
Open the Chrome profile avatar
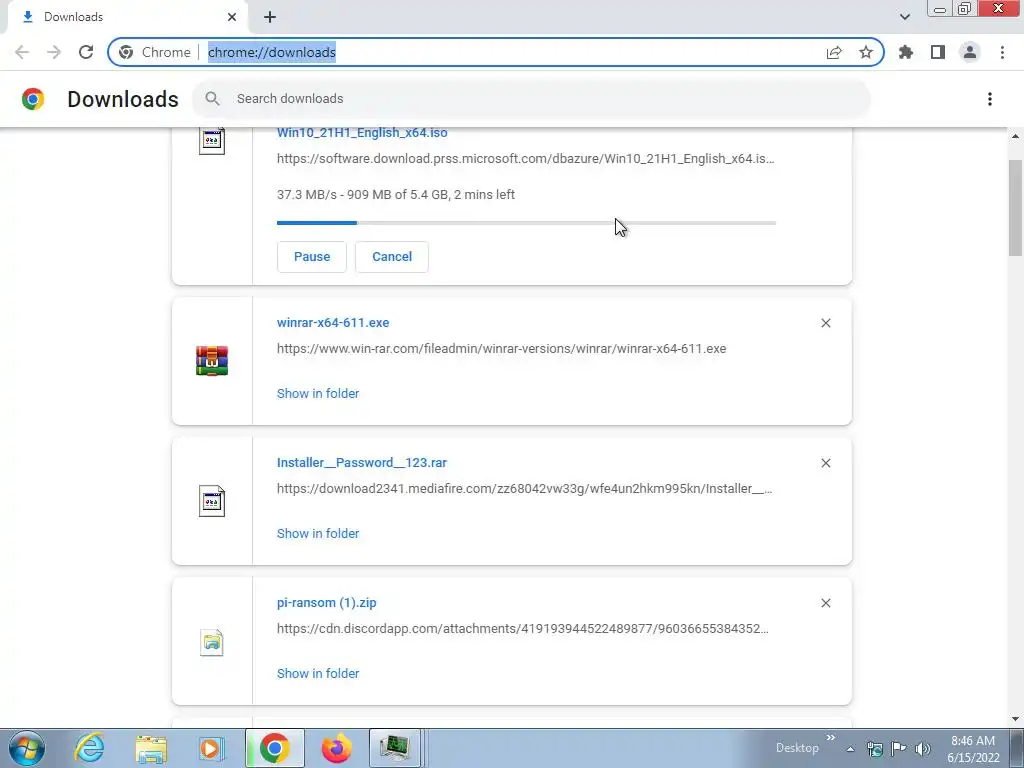click(x=970, y=52)
